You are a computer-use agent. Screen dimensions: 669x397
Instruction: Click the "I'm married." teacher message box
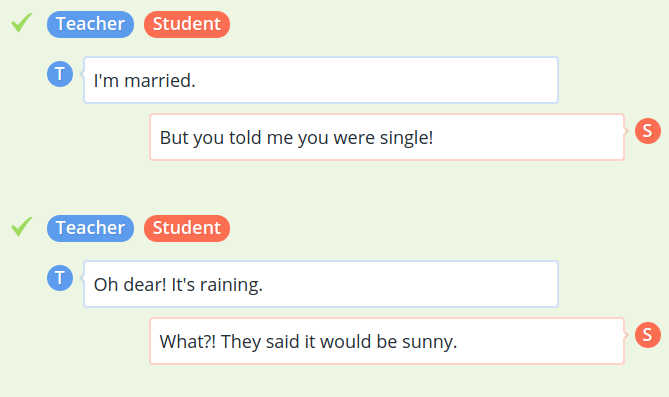tap(321, 80)
